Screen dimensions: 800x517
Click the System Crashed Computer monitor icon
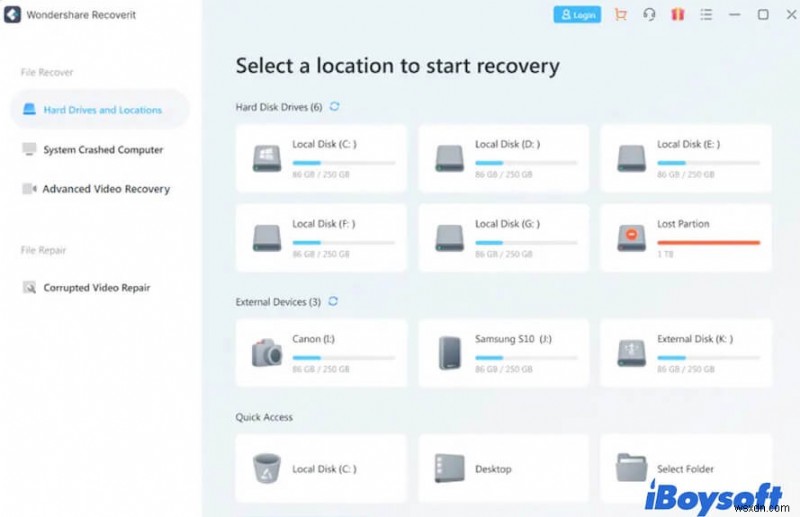(x=29, y=149)
